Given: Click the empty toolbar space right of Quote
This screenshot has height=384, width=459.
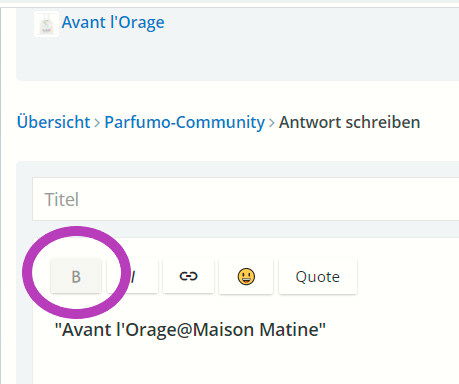Looking at the screenshot, I should tap(408, 276).
